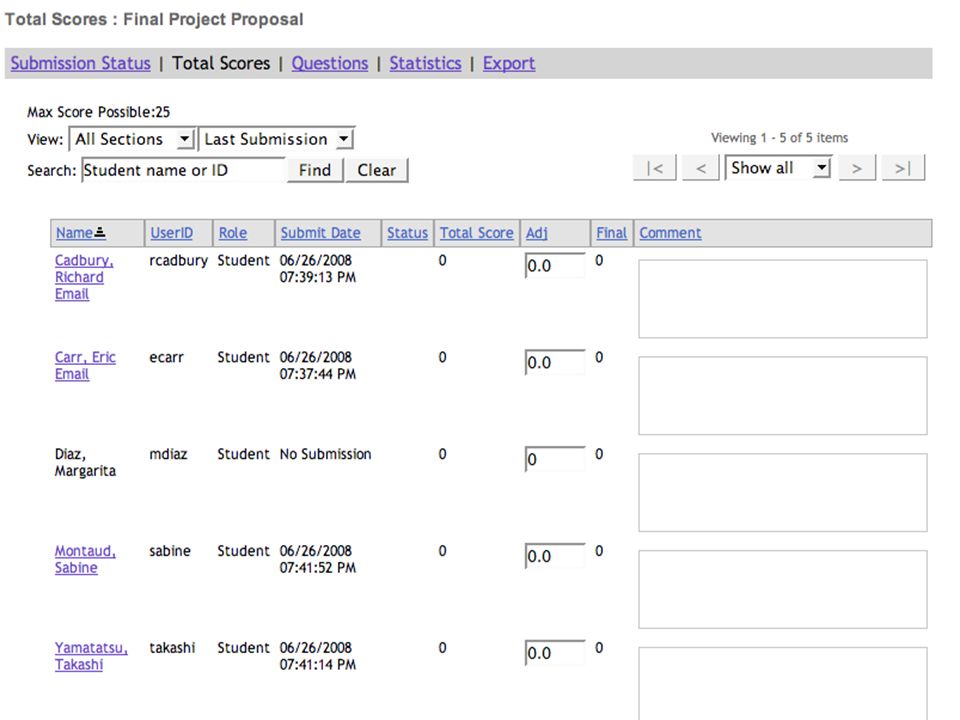Select the 'No Submission' text for mdiaz
The width and height of the screenshot is (960, 720).
pyautogui.click(x=325, y=454)
